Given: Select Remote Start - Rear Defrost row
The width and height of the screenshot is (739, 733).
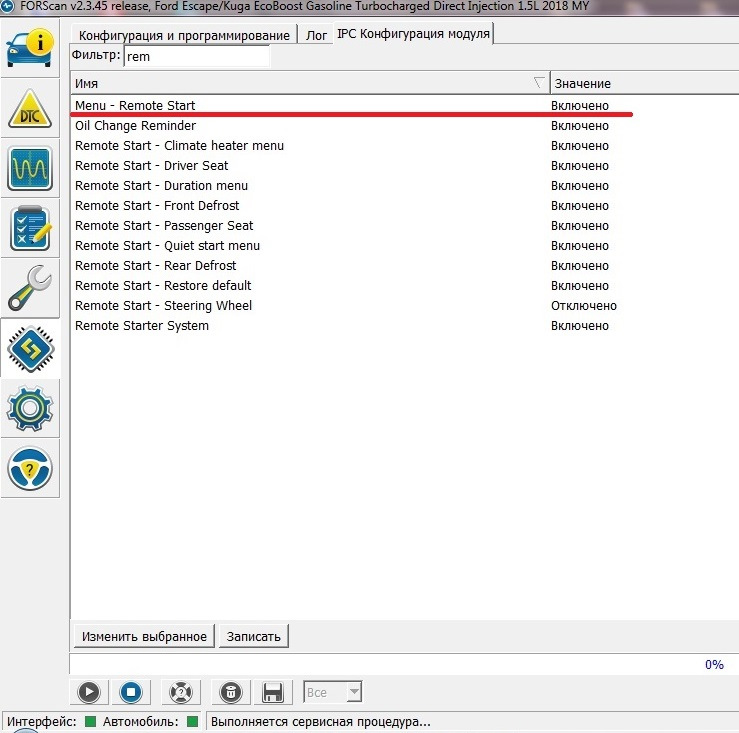Looking at the screenshot, I should (404, 266).
